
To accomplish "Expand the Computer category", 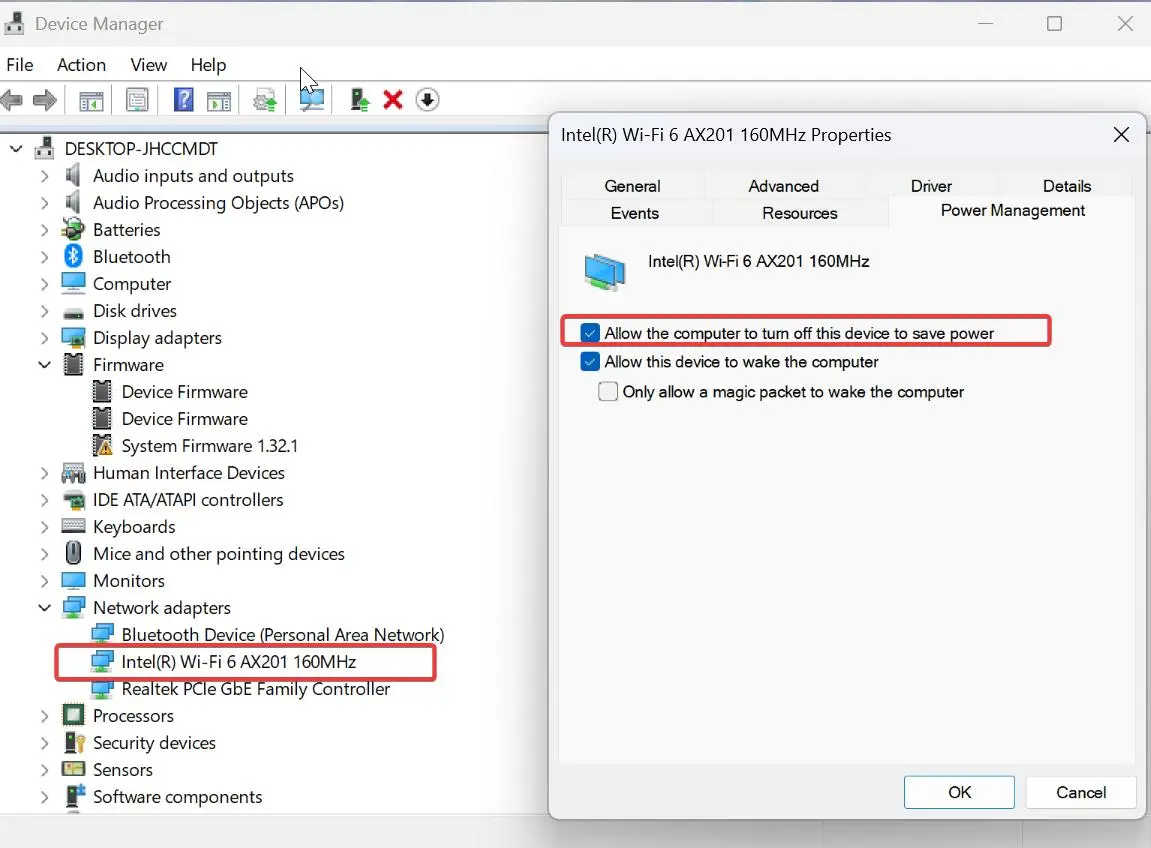I will 45,284.
